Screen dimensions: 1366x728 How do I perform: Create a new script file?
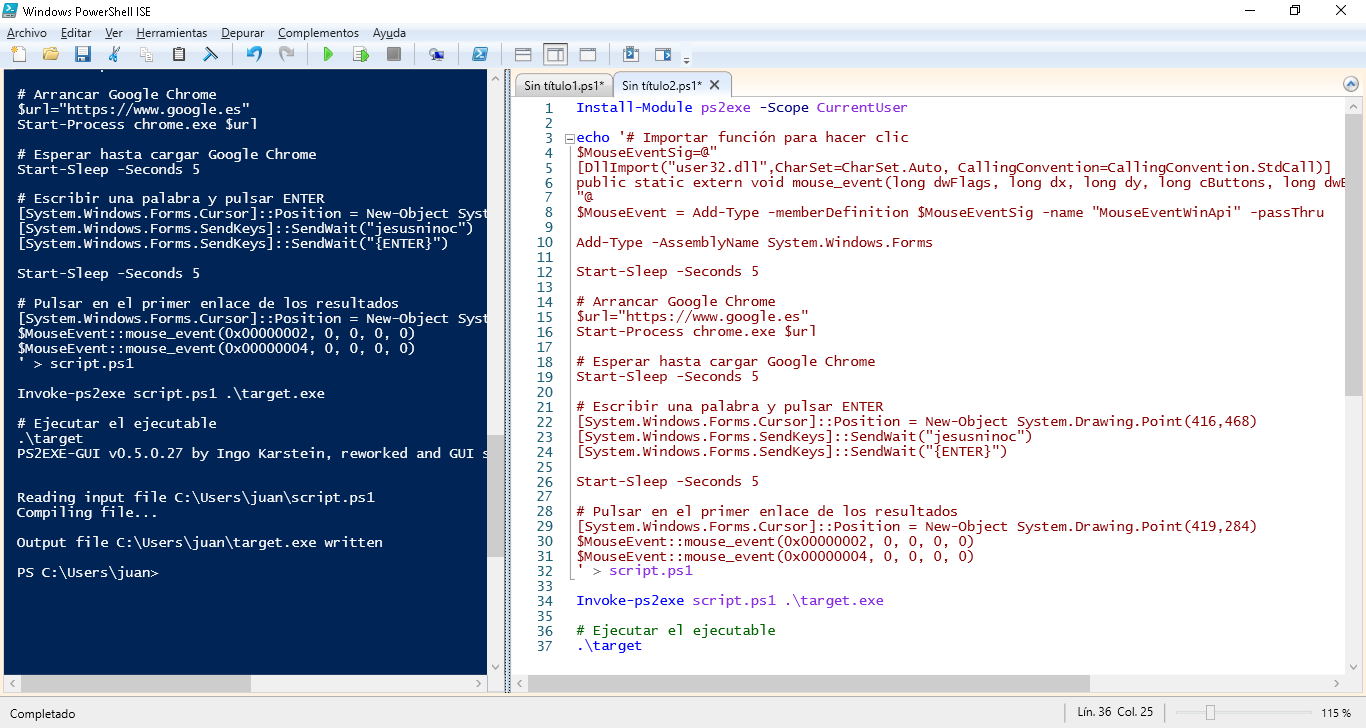18,54
